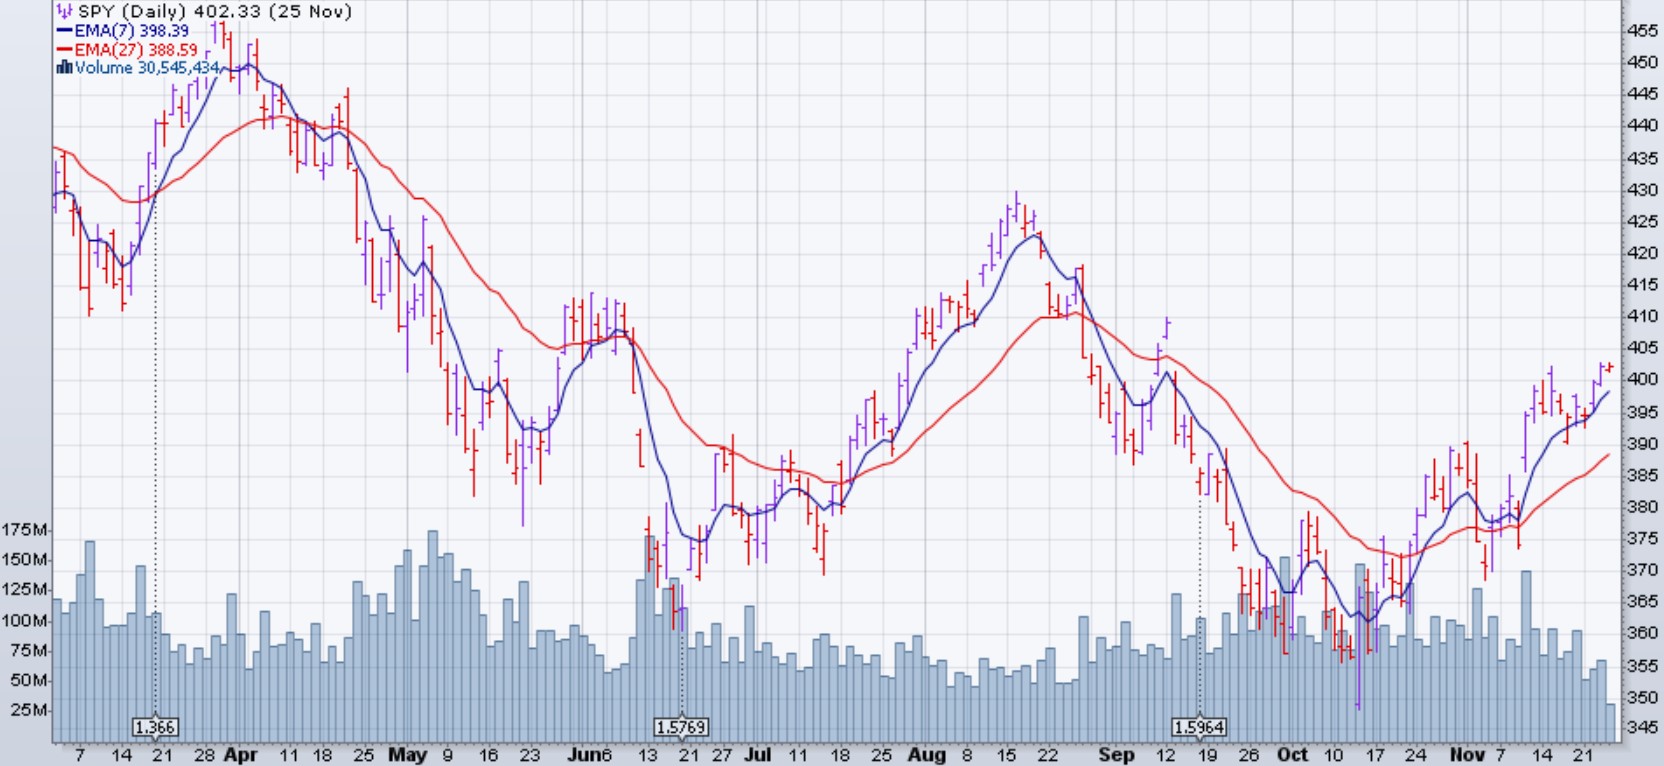The height and width of the screenshot is (766, 1664).
Task: Click the SPY (Daily) chart title
Action: point(214,12)
